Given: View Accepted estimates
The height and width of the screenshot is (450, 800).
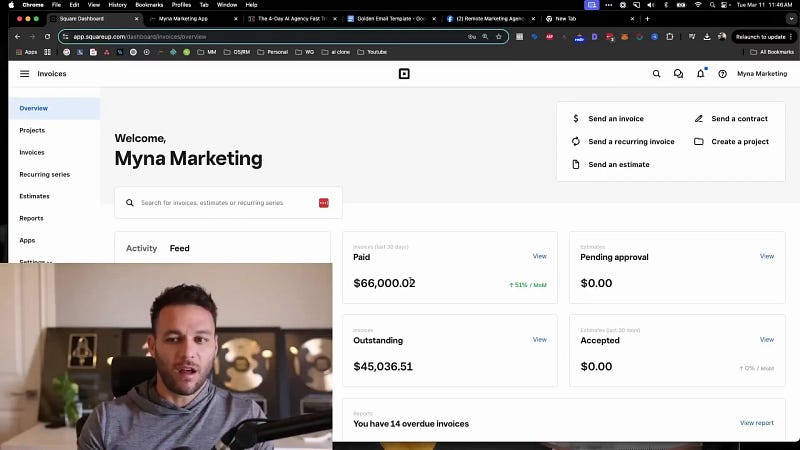Looking at the screenshot, I should click(x=767, y=339).
